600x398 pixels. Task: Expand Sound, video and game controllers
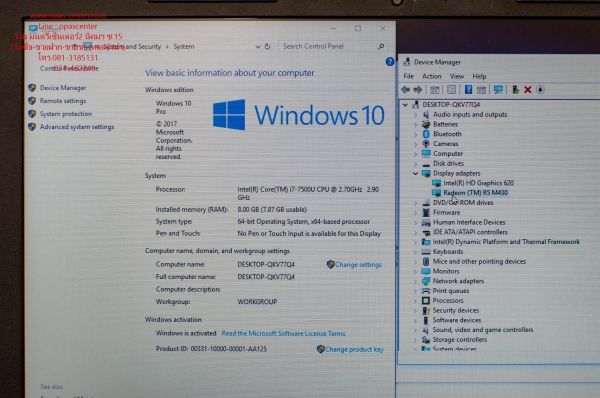click(416, 330)
